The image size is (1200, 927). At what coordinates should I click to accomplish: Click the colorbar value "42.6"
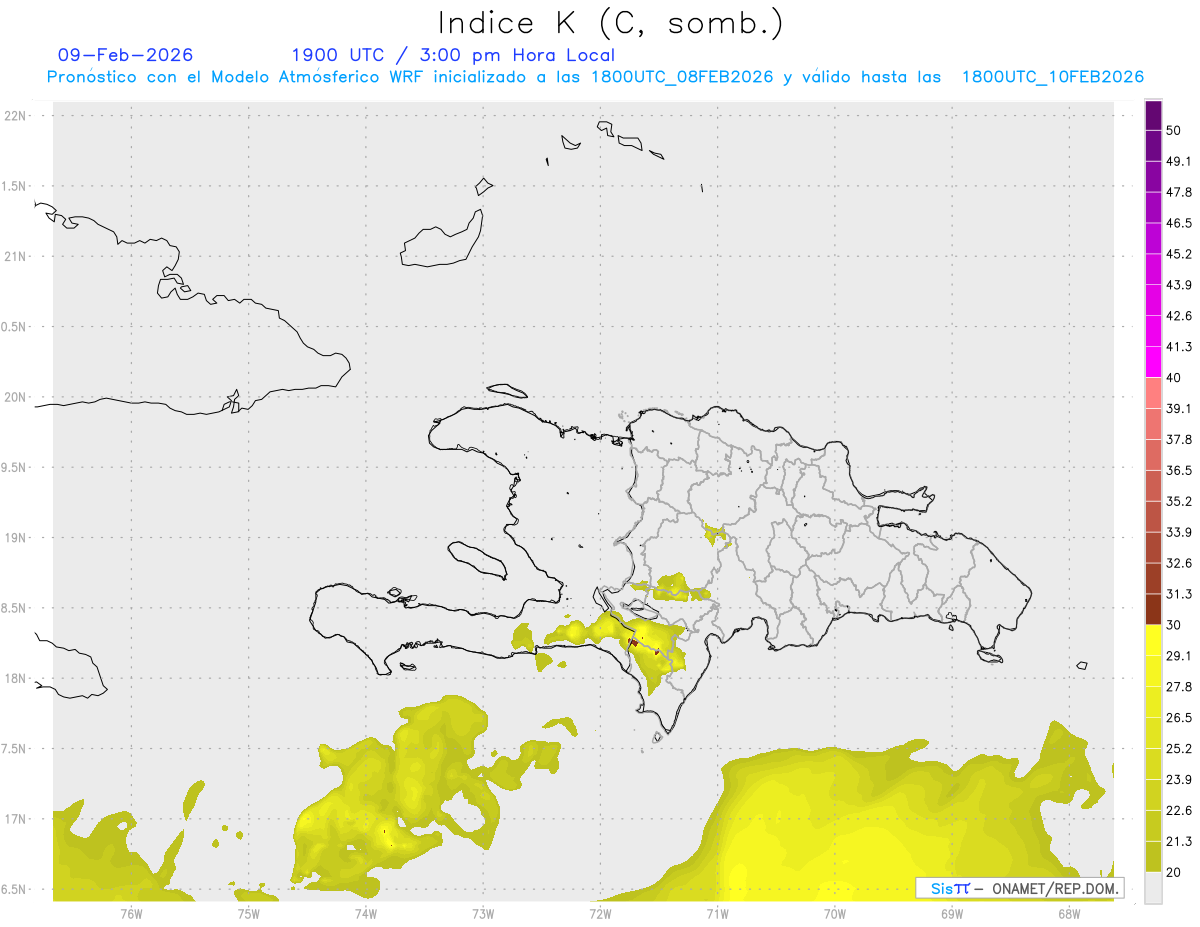[1179, 316]
